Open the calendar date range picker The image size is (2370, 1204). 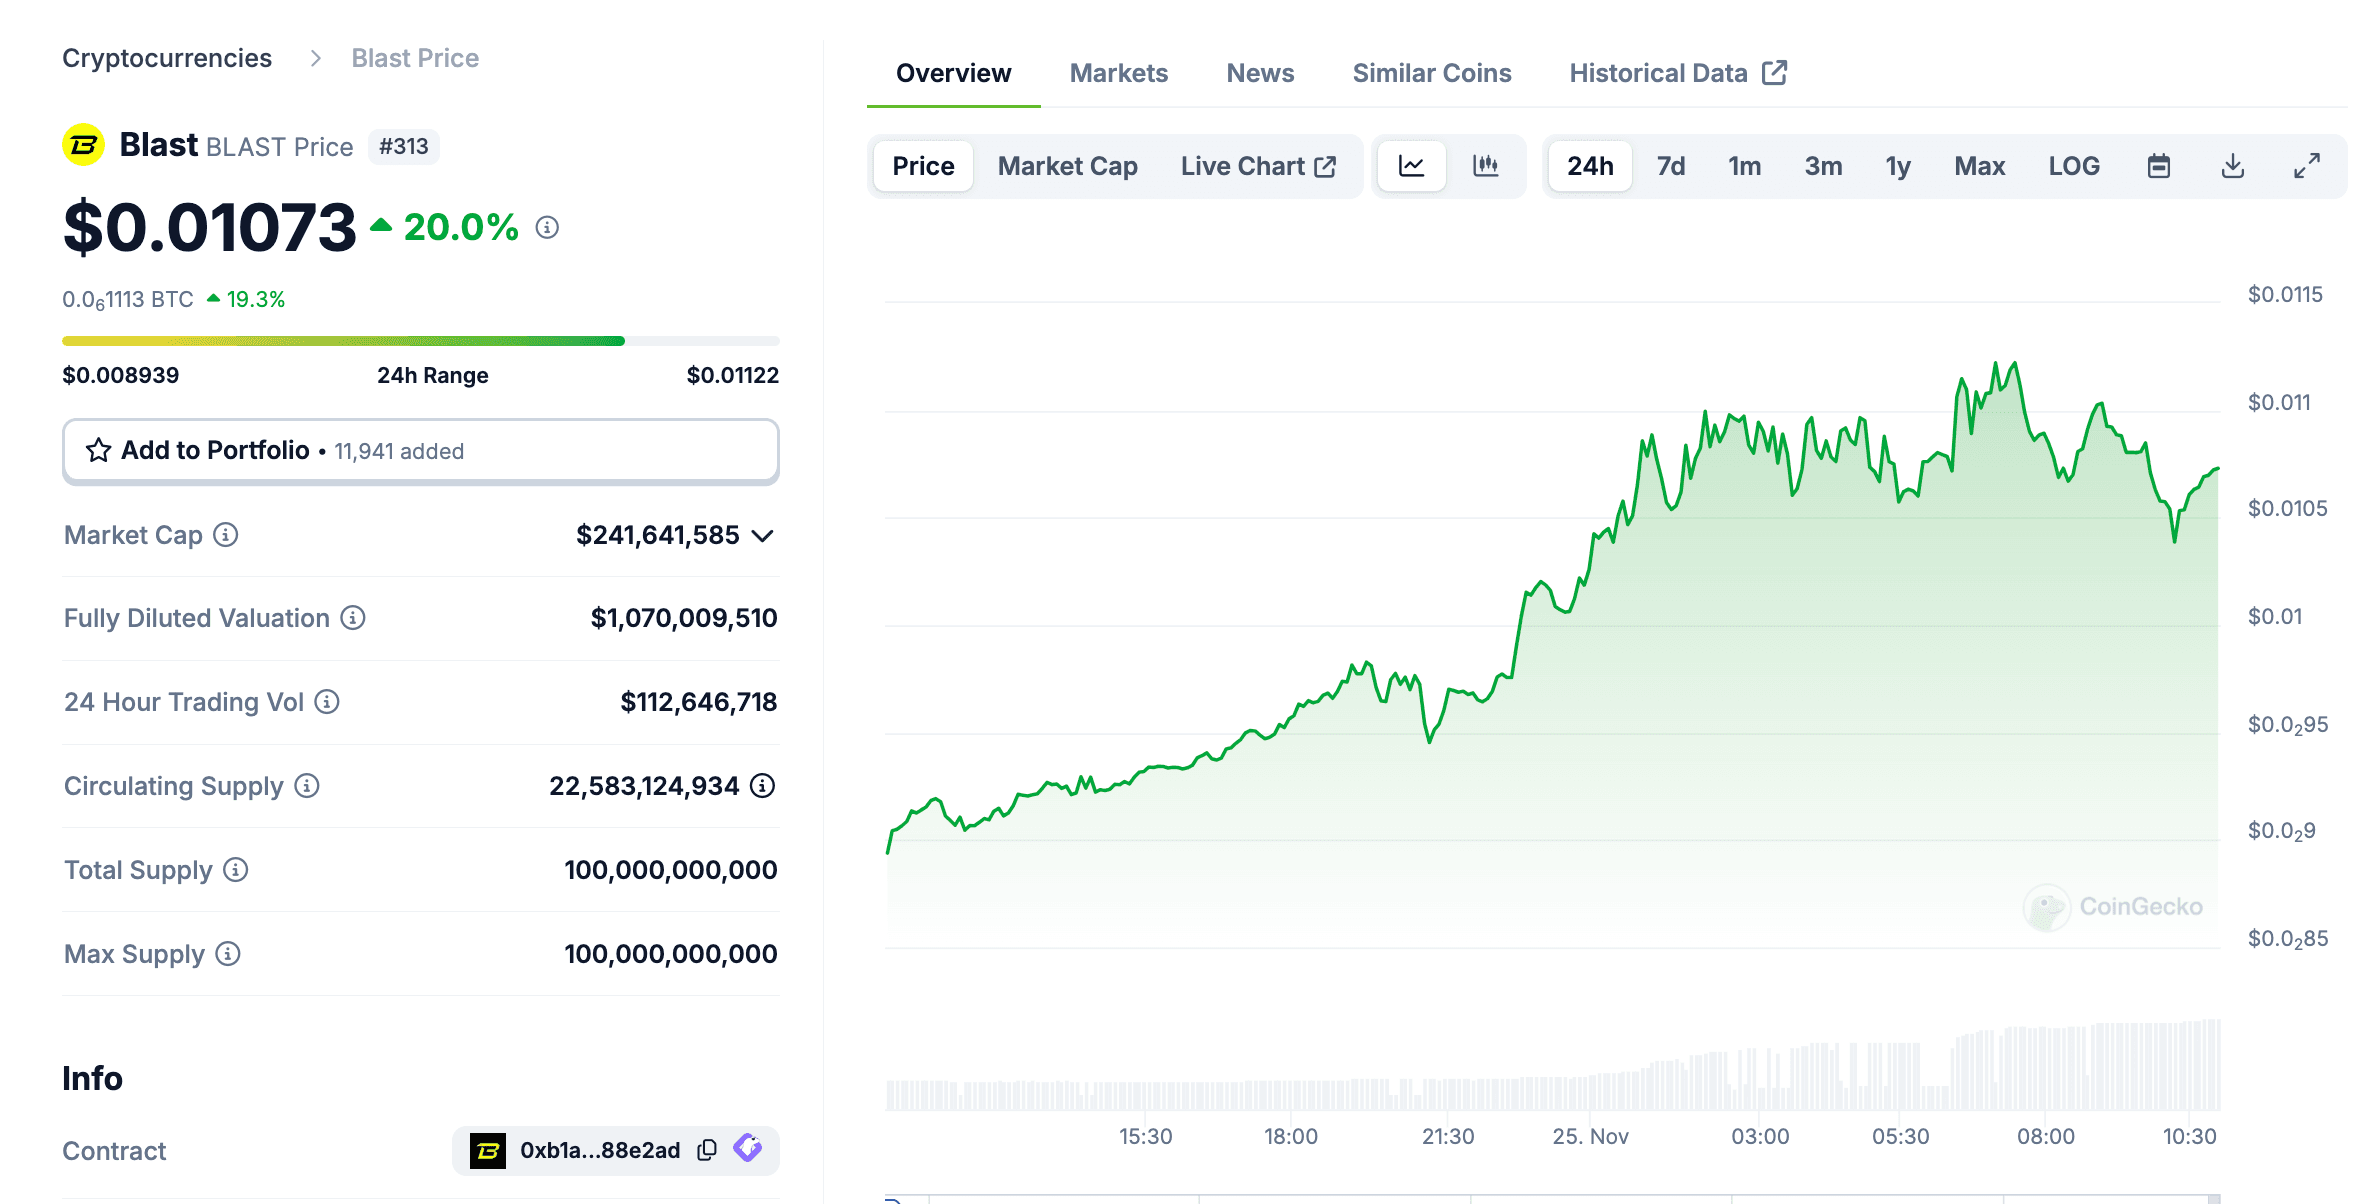[2158, 166]
